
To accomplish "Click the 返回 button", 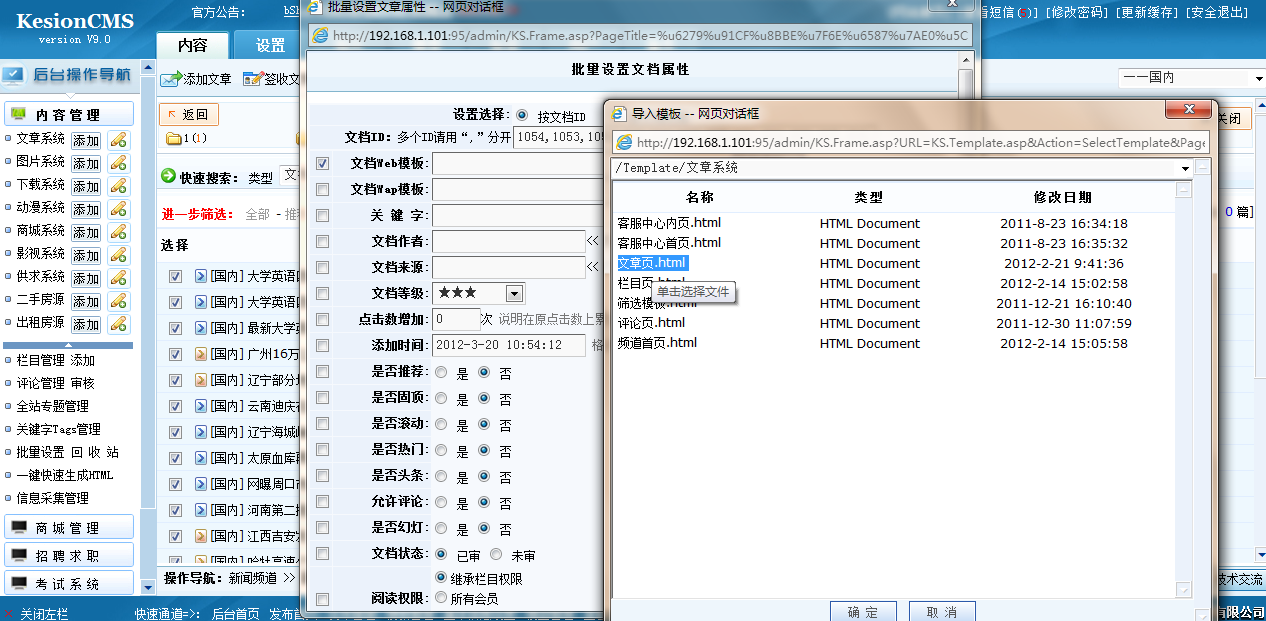I will 188,115.
